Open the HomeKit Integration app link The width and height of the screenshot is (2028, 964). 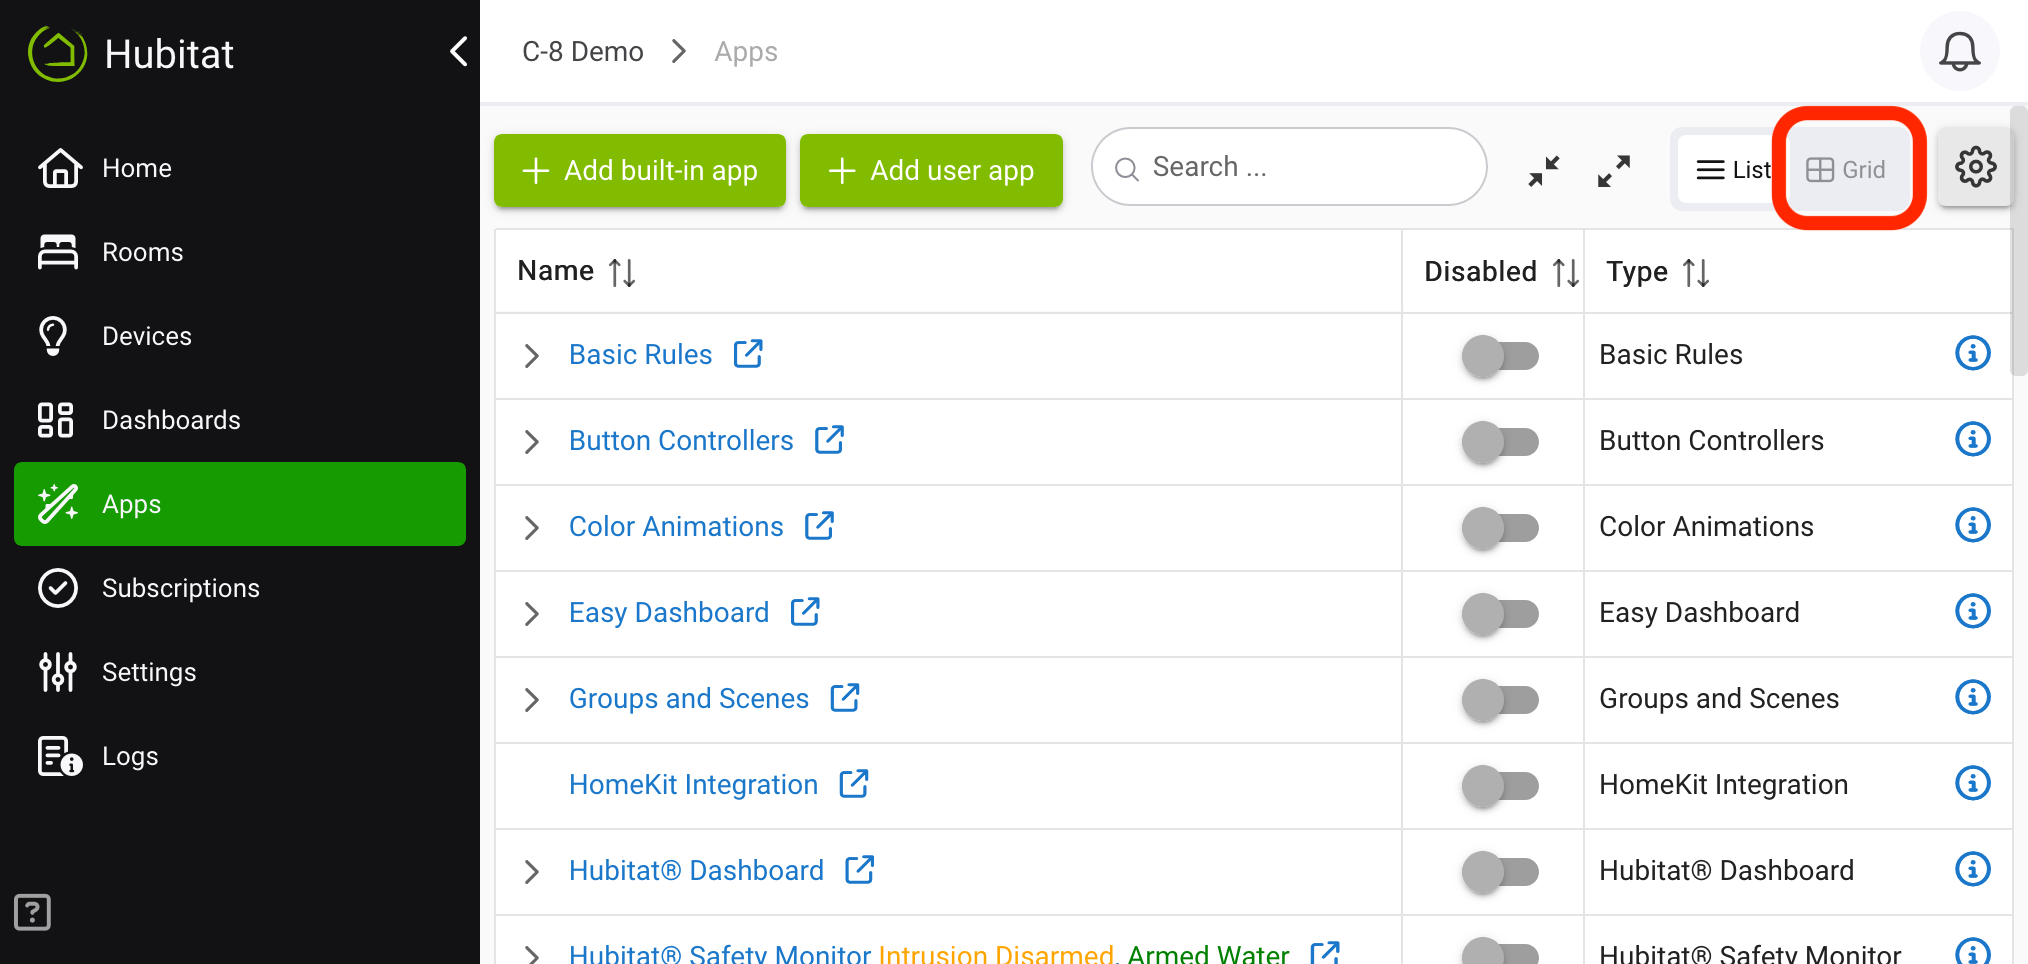point(693,785)
